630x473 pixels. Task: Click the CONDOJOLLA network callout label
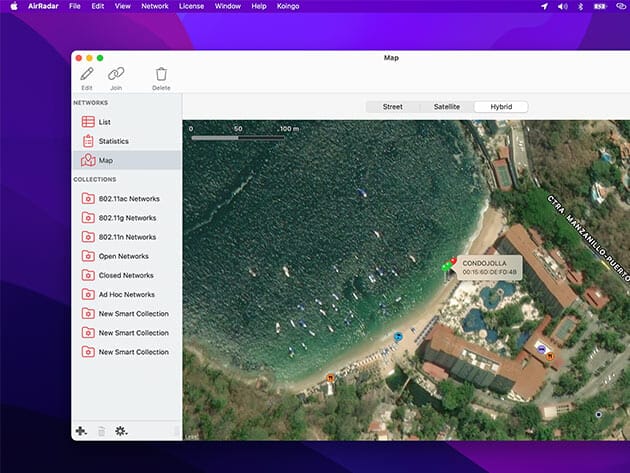tap(489, 267)
